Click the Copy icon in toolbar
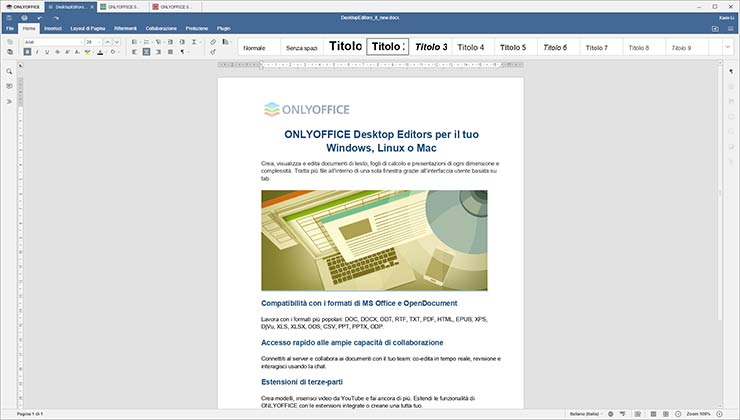 (9, 42)
